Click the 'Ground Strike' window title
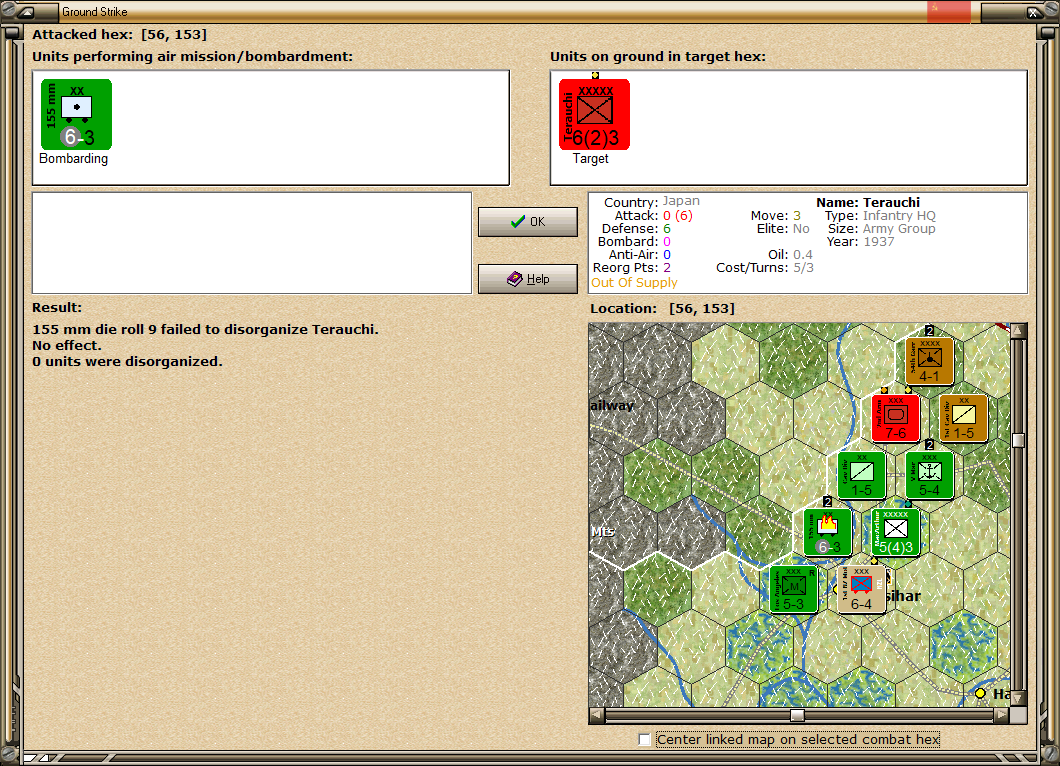Image resolution: width=1060 pixels, height=766 pixels. 95,11
